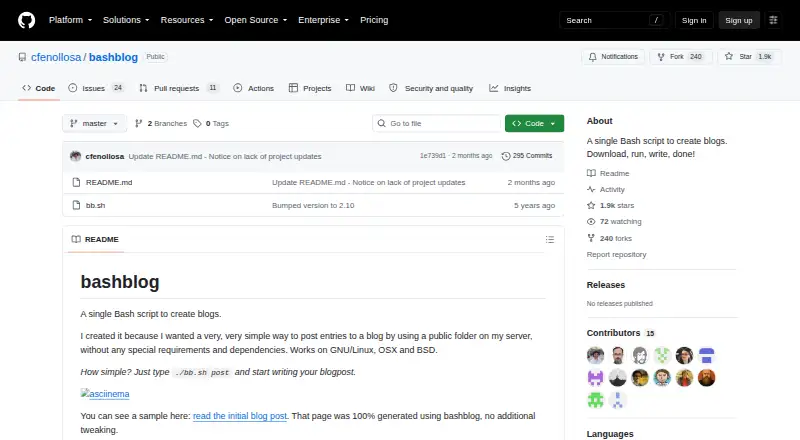
Task: Open the bashblog repository name link
Action: 113,57
